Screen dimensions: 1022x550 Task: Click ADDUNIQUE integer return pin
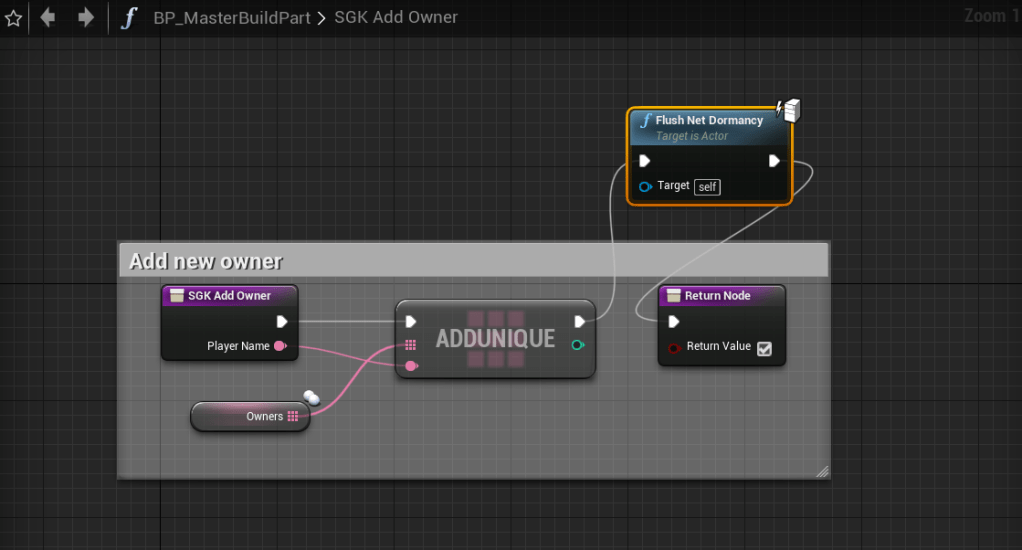(577, 345)
